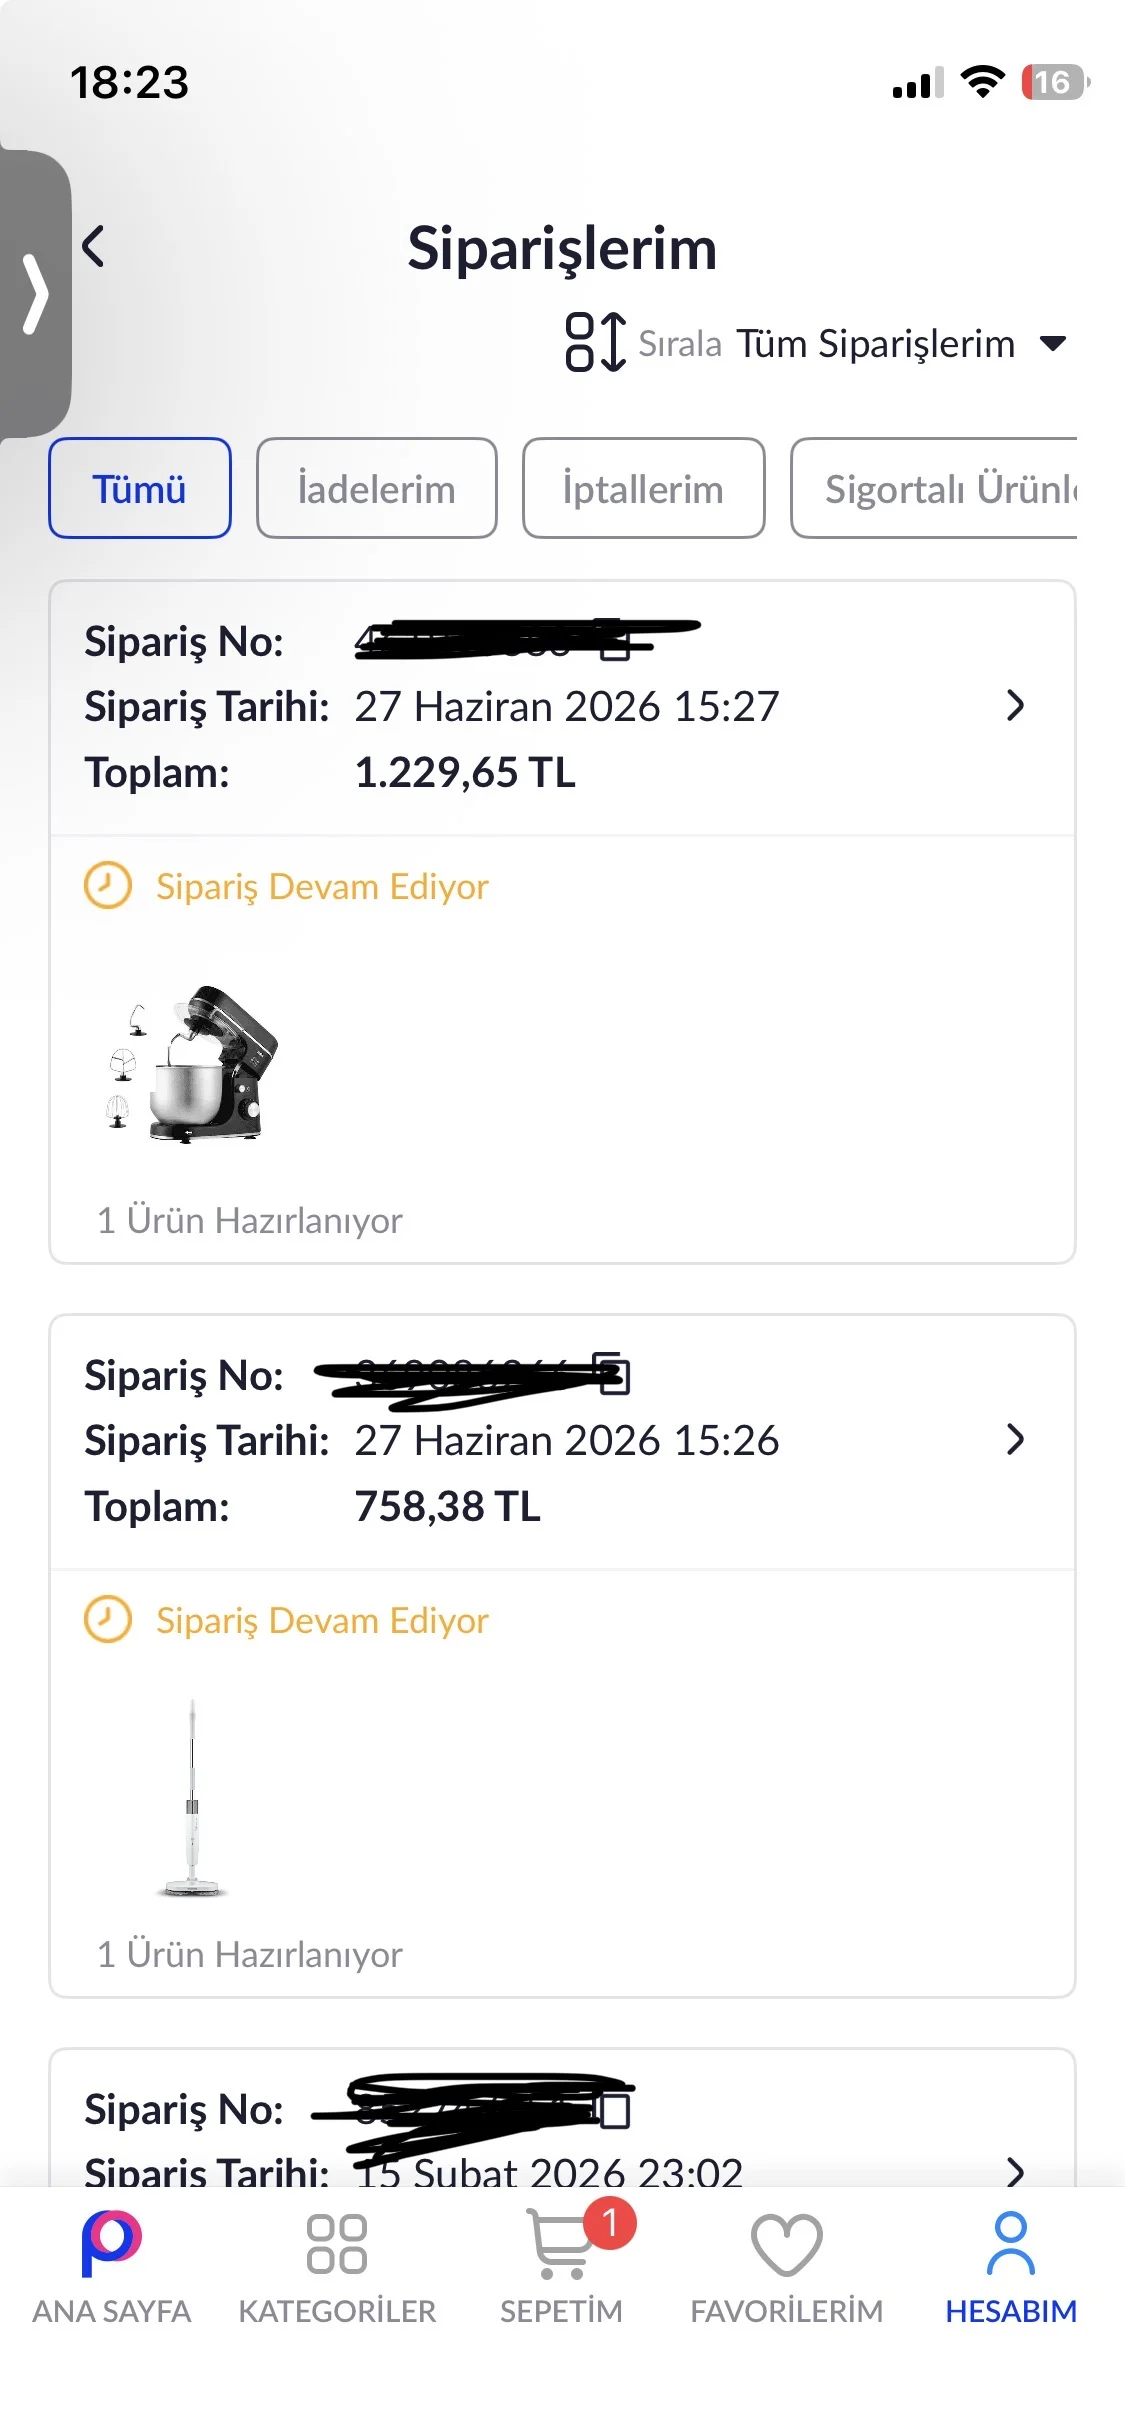The height and width of the screenshot is (2436, 1125).
Task: Open Sepetim cart with one item
Action: click(562, 2268)
